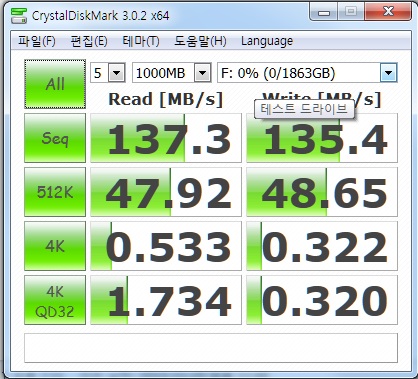Select the 4K read result 0.533

(166, 246)
